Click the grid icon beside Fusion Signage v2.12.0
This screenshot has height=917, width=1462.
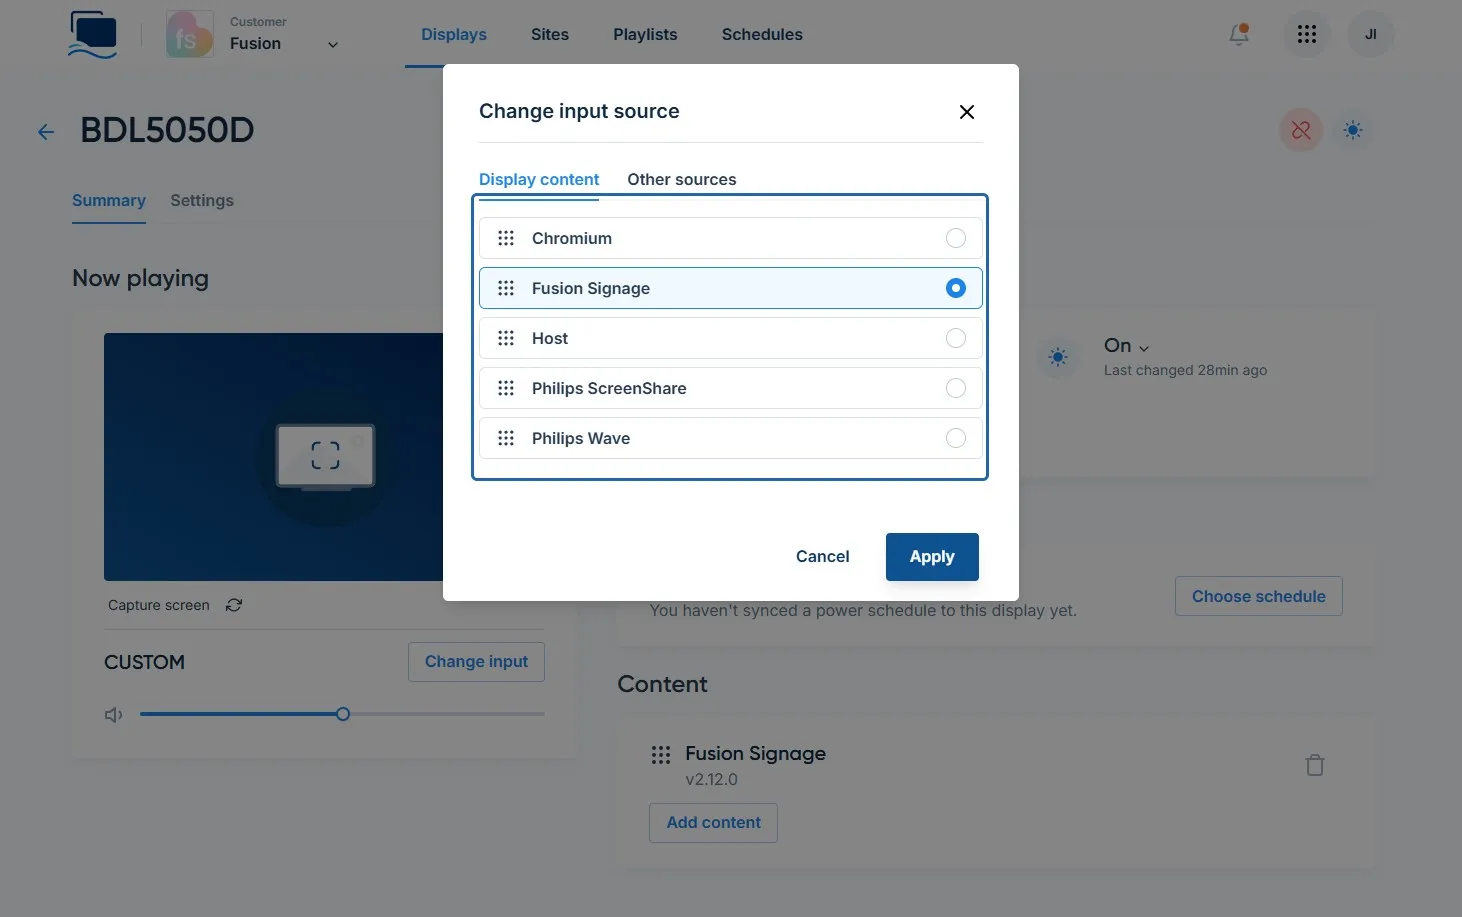(x=661, y=755)
